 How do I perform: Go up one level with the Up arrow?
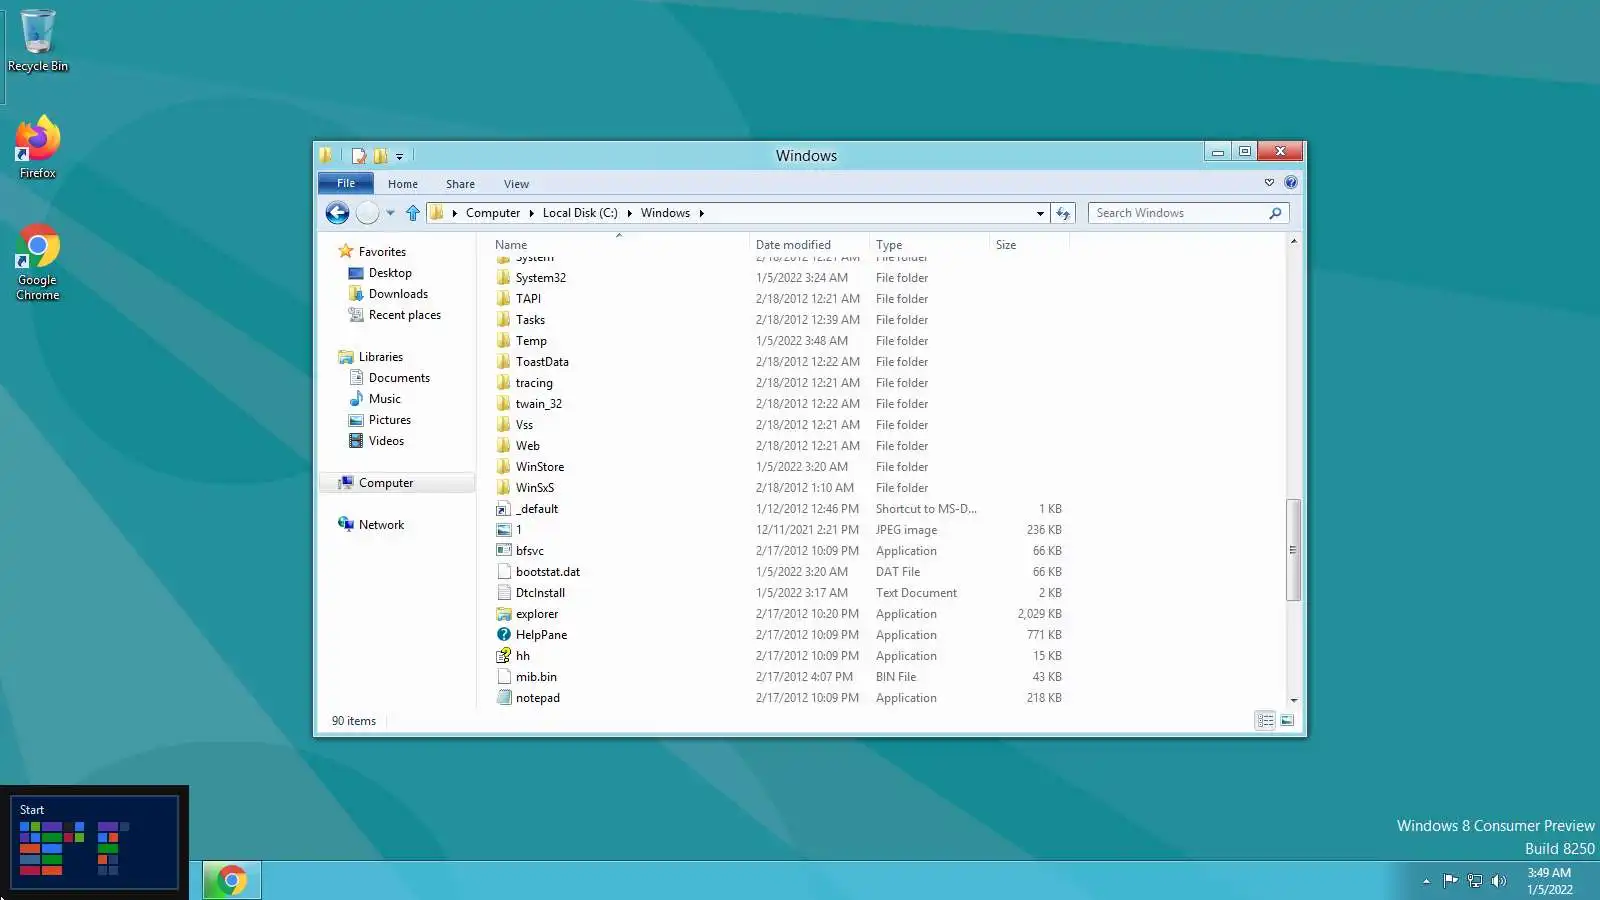pyautogui.click(x=413, y=213)
